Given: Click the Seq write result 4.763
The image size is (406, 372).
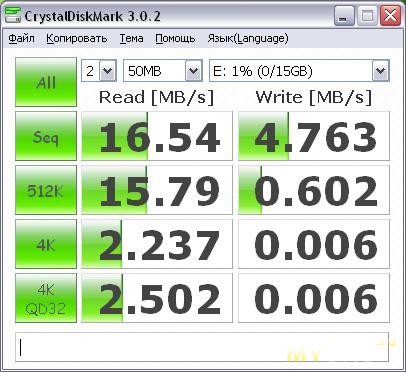Looking at the screenshot, I should pos(314,136).
